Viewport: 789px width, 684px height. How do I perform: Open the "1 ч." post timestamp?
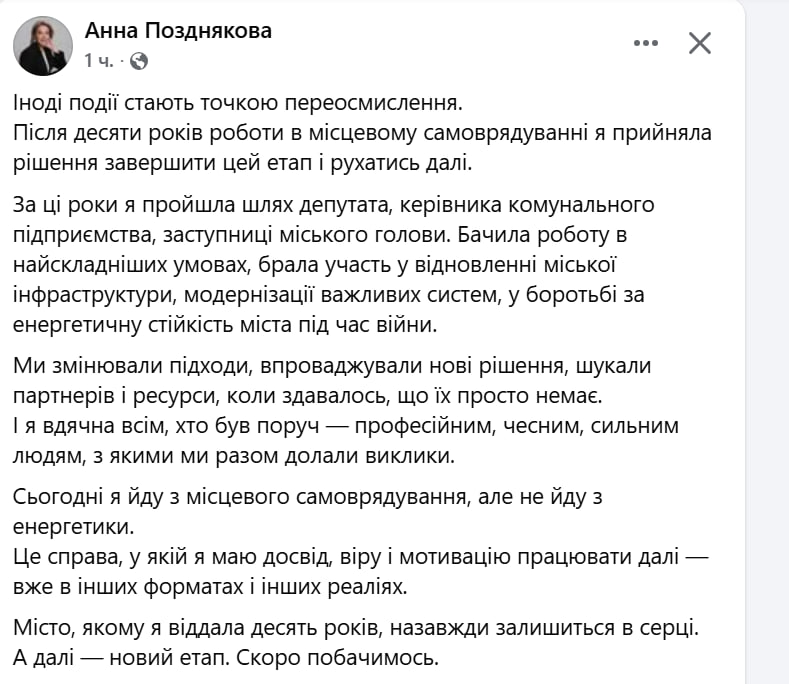pos(99,61)
